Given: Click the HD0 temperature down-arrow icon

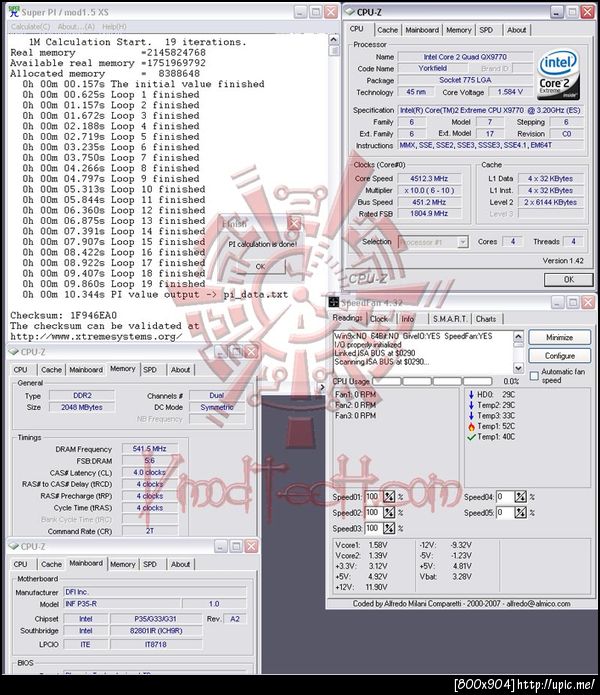Looking at the screenshot, I should [471, 394].
